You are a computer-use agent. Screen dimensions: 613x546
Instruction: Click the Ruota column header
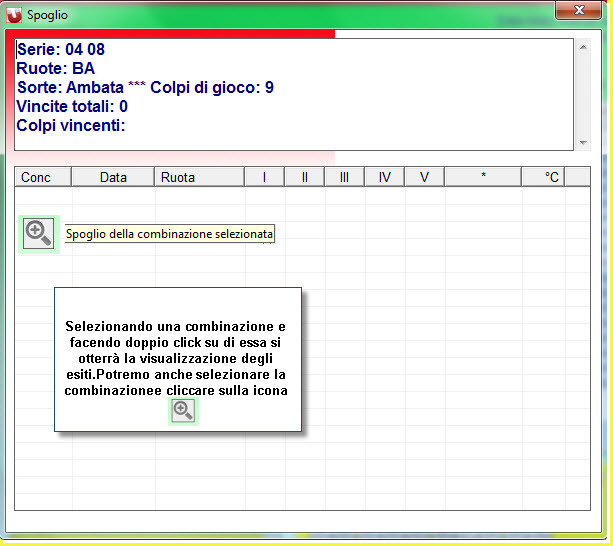click(199, 177)
